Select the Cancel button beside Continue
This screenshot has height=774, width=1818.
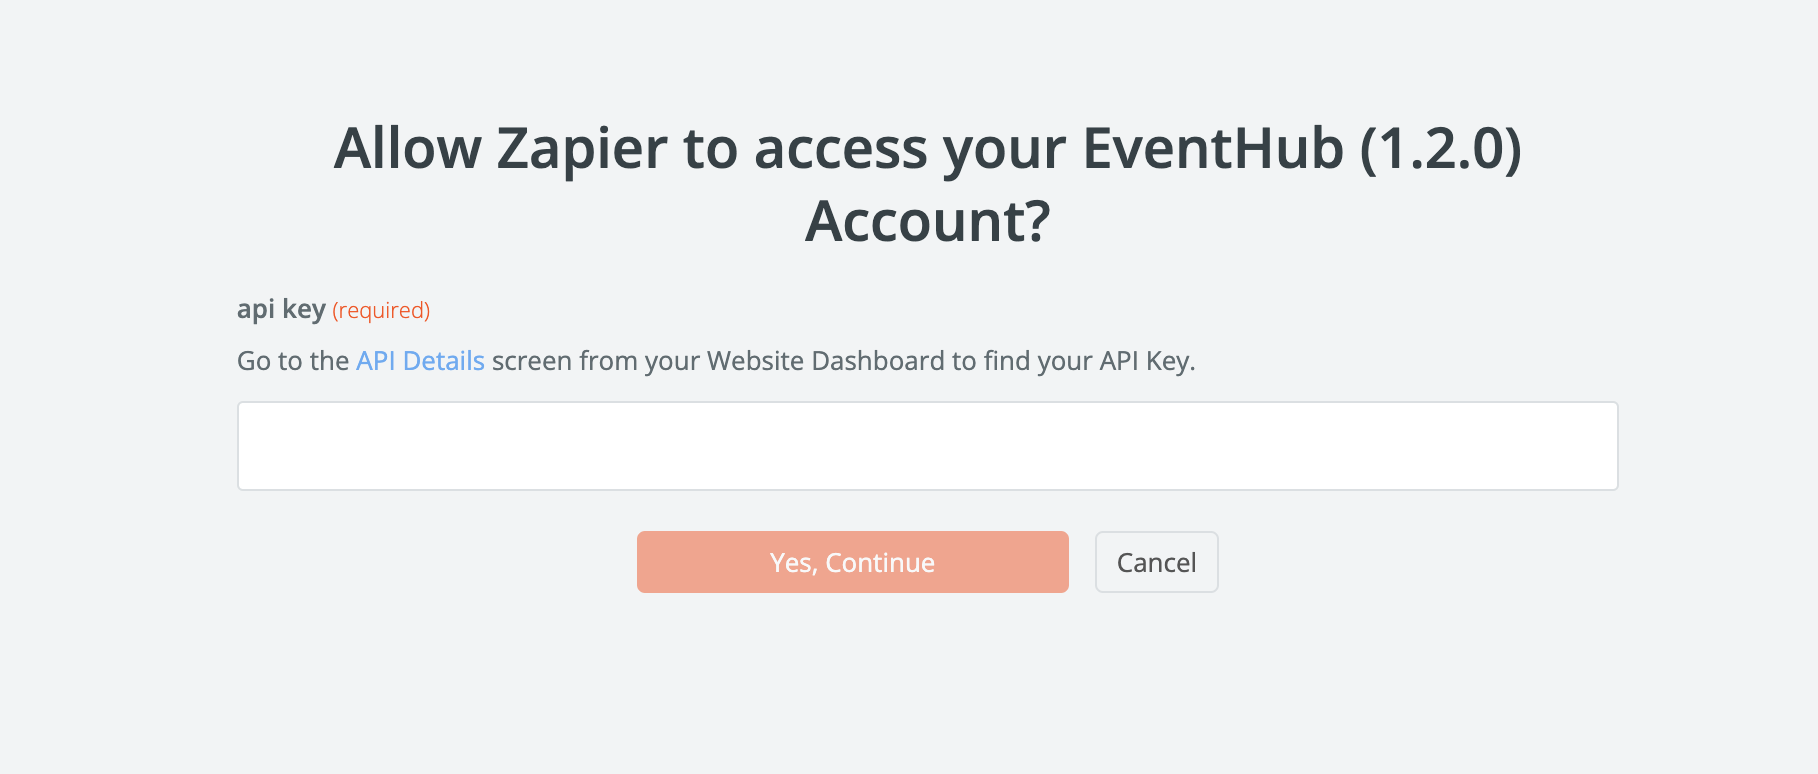click(x=1156, y=562)
